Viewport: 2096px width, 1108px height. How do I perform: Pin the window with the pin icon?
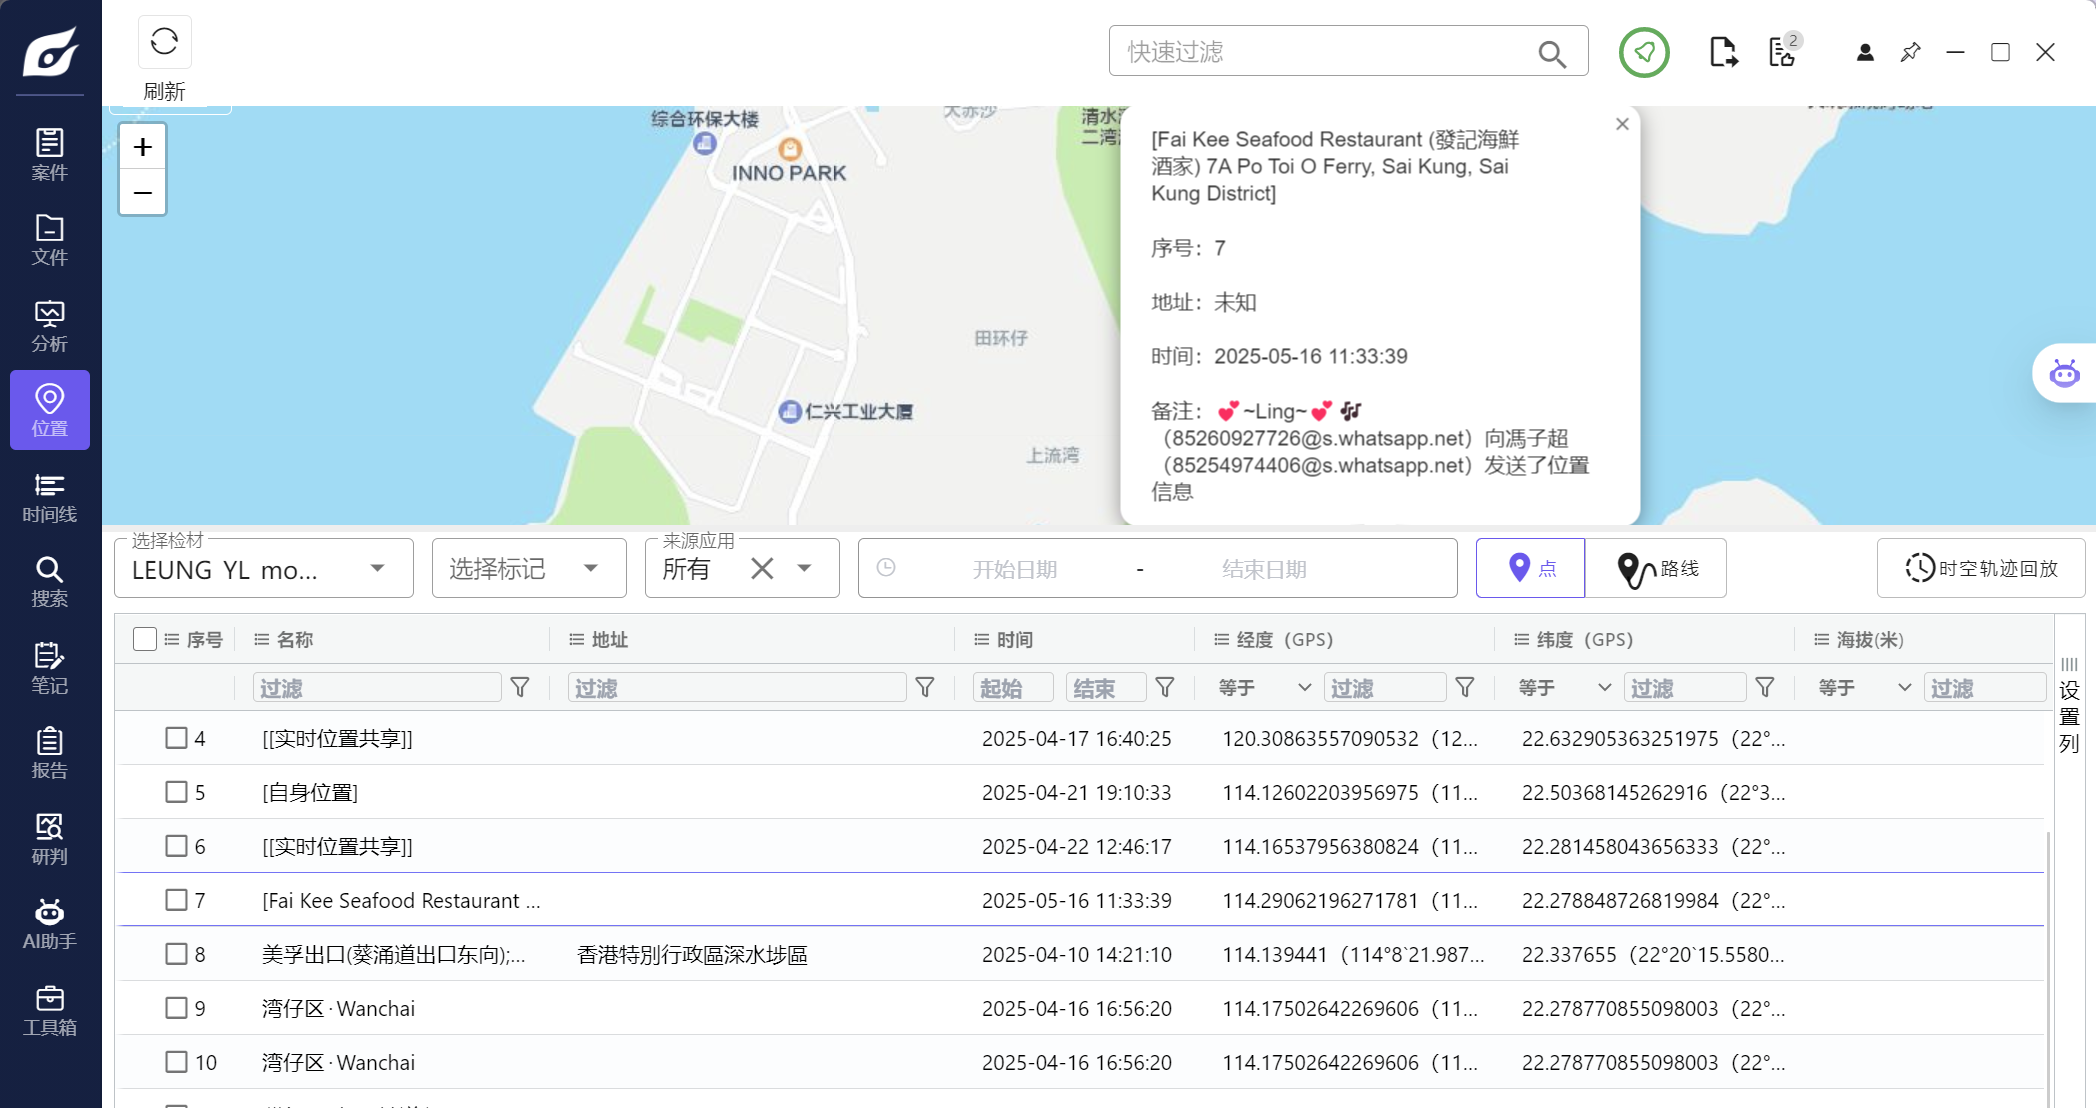[x=1910, y=52]
